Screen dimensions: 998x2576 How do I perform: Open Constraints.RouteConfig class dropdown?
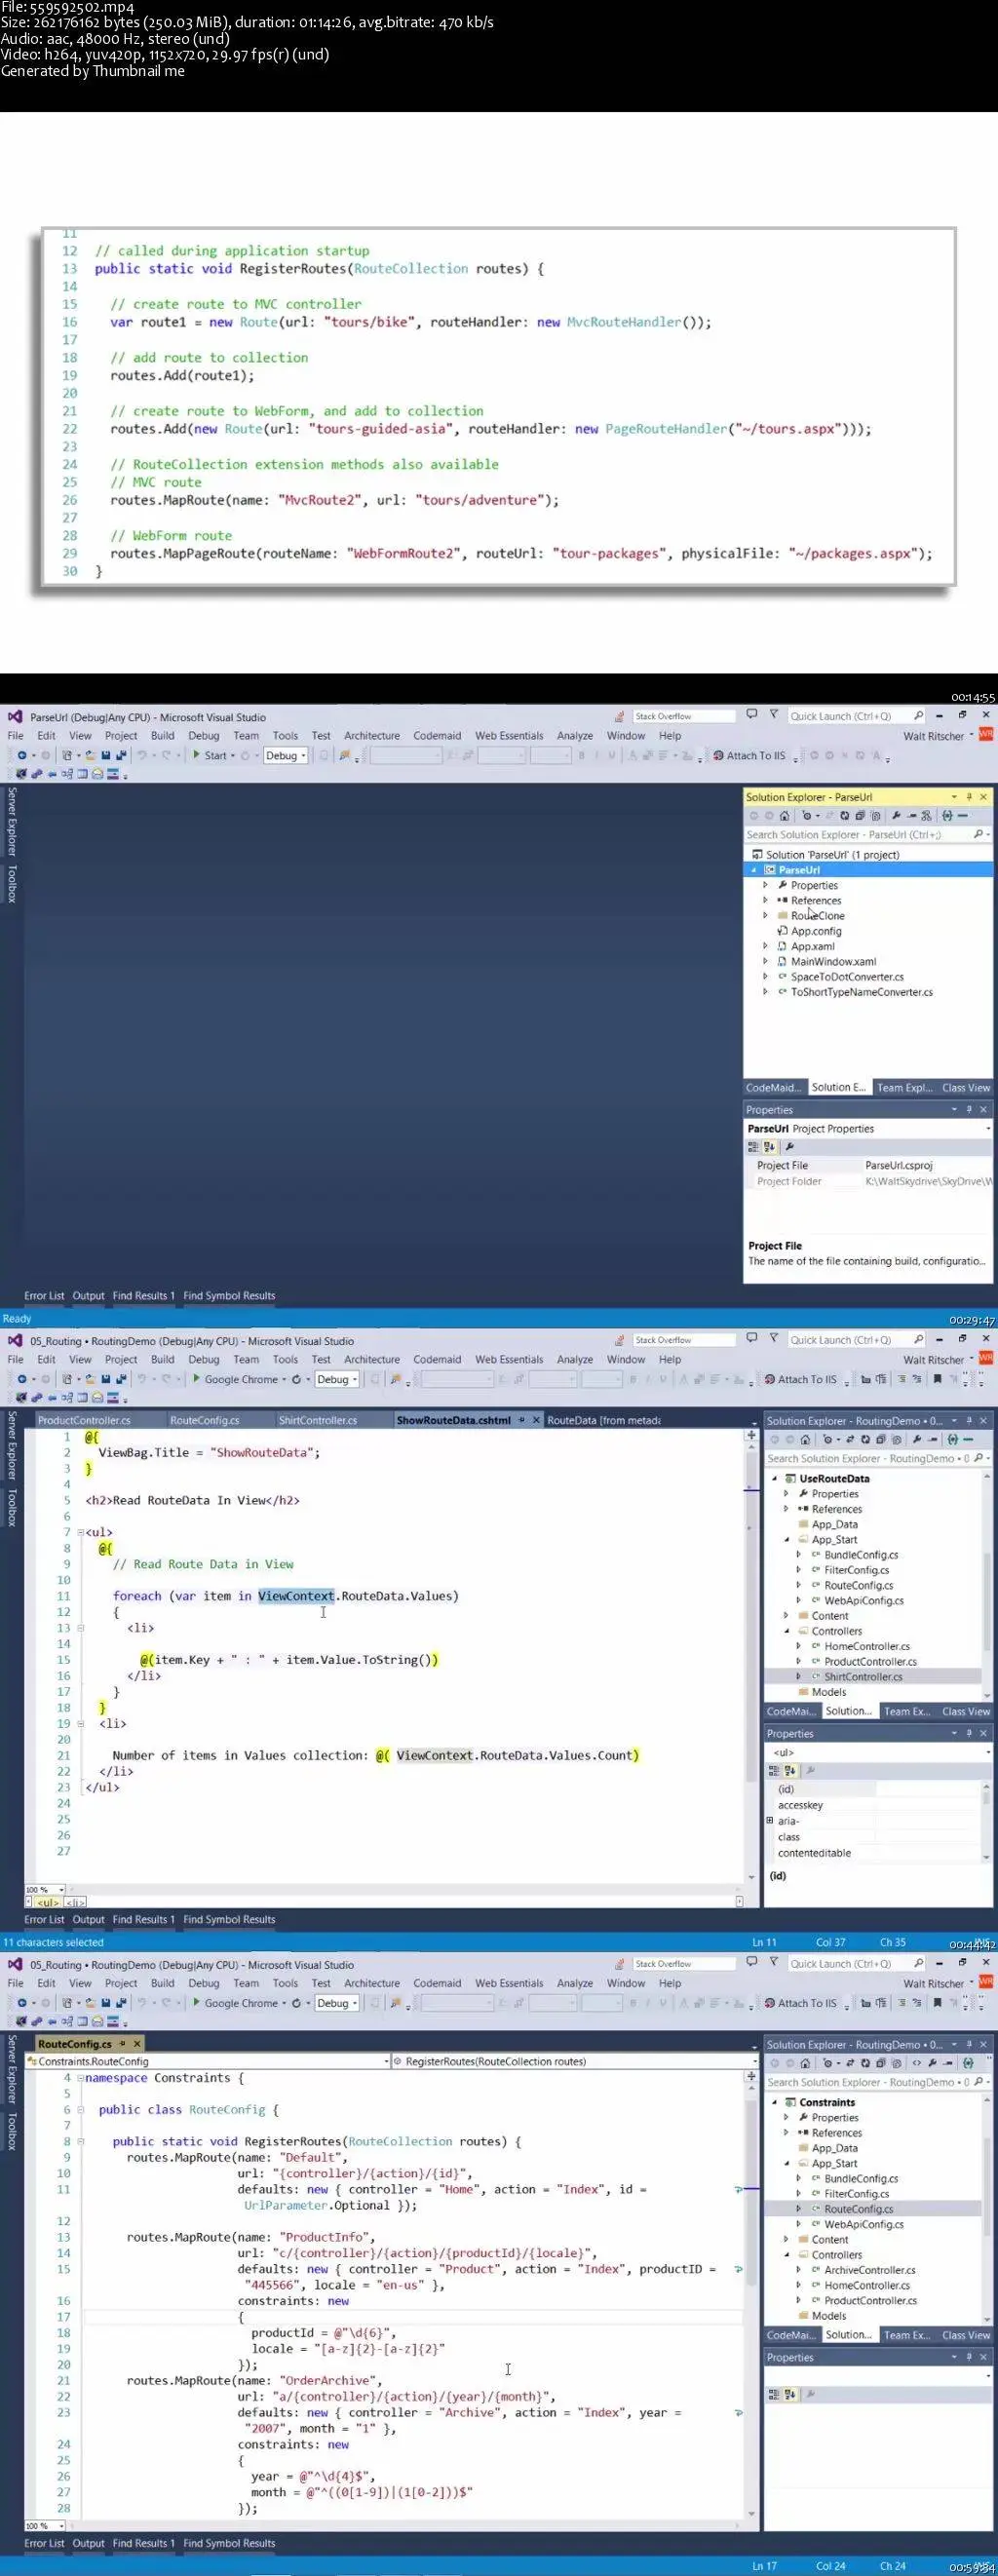coord(208,2061)
